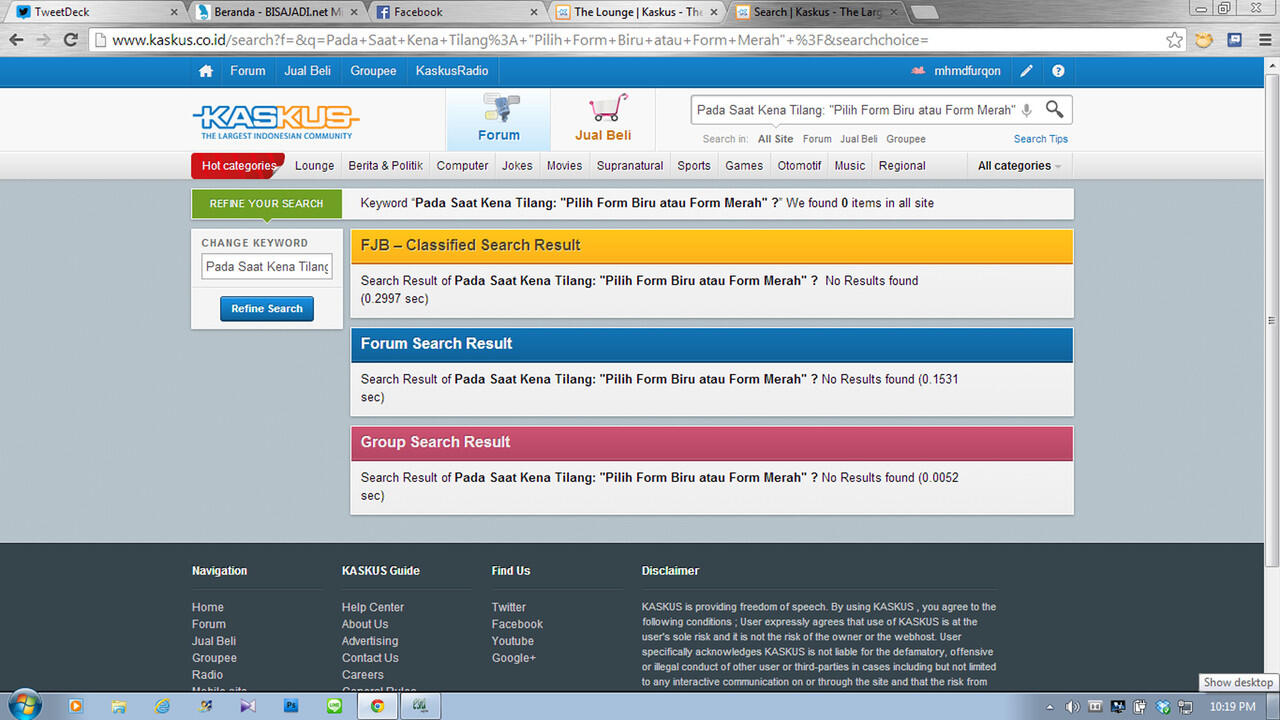Click the blue chat extension icon
The image size is (1280, 720).
1235,40
